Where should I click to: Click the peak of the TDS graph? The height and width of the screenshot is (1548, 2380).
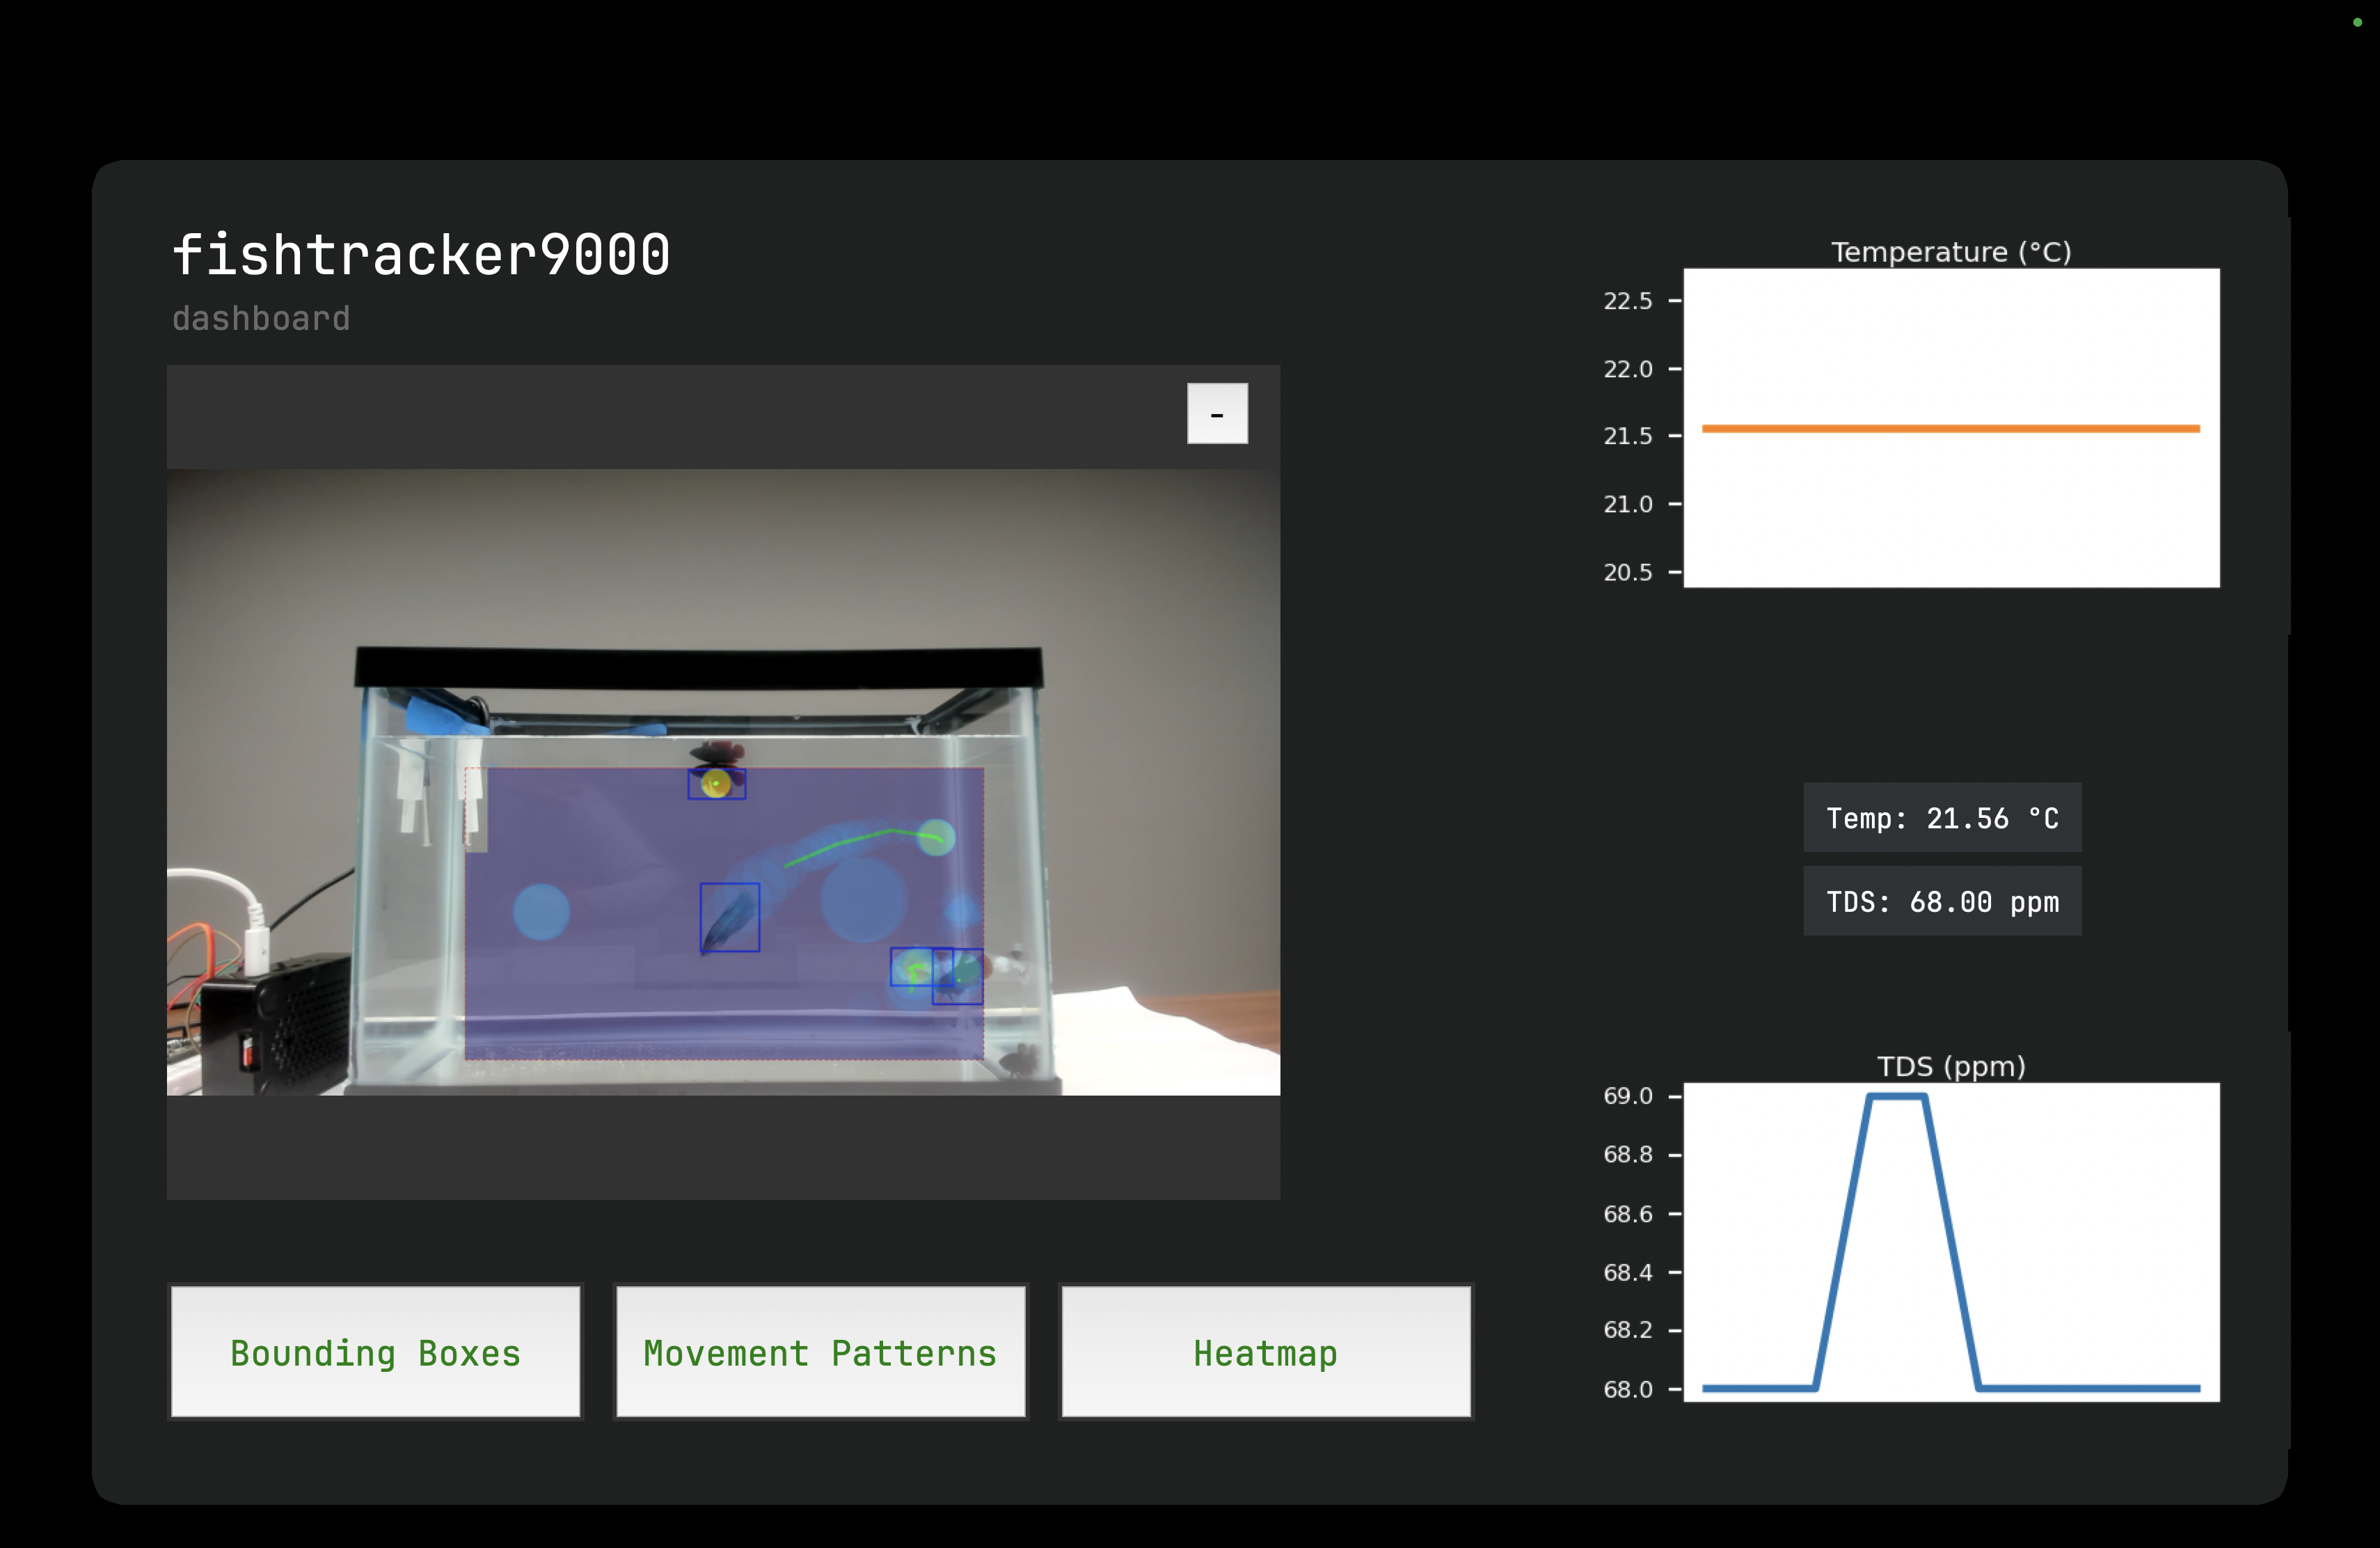(1896, 1097)
